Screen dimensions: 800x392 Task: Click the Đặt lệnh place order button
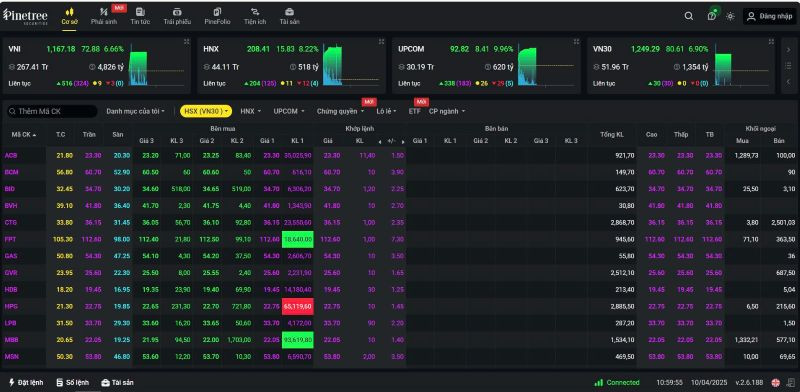click(26, 382)
